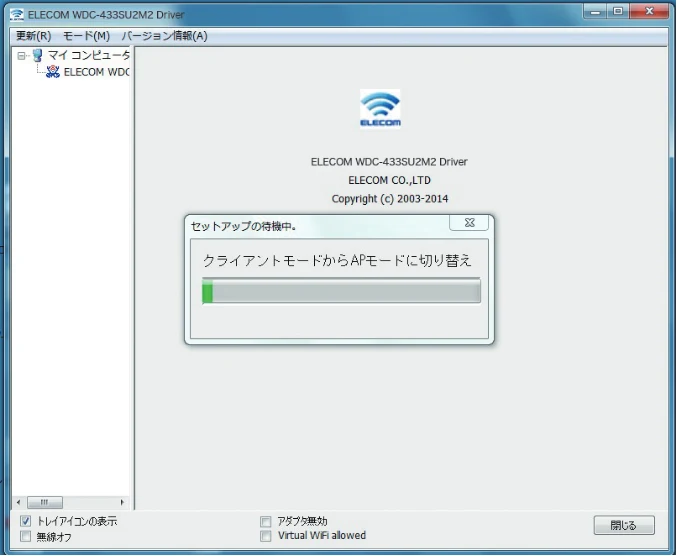Click the ELECOM Wi-Fi logo image

[x=380, y=109]
